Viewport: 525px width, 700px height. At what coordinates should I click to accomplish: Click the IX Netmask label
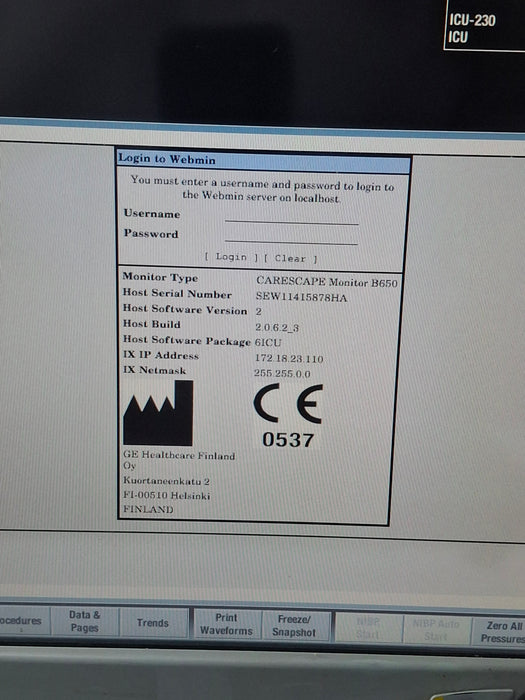tap(154, 370)
